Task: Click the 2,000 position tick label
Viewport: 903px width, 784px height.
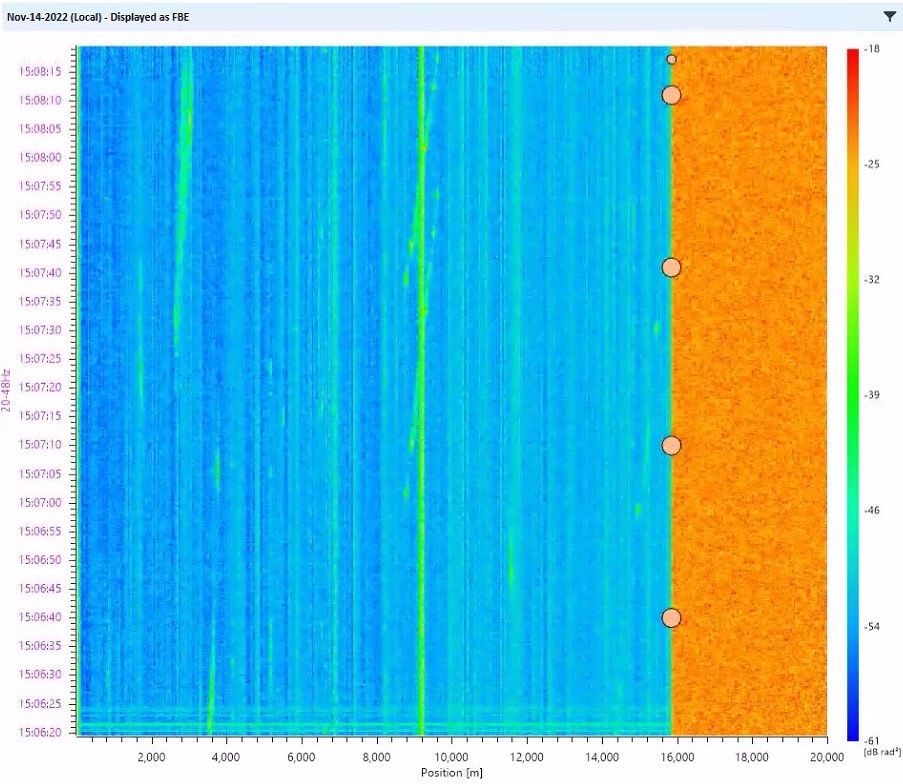Action: coord(151,756)
